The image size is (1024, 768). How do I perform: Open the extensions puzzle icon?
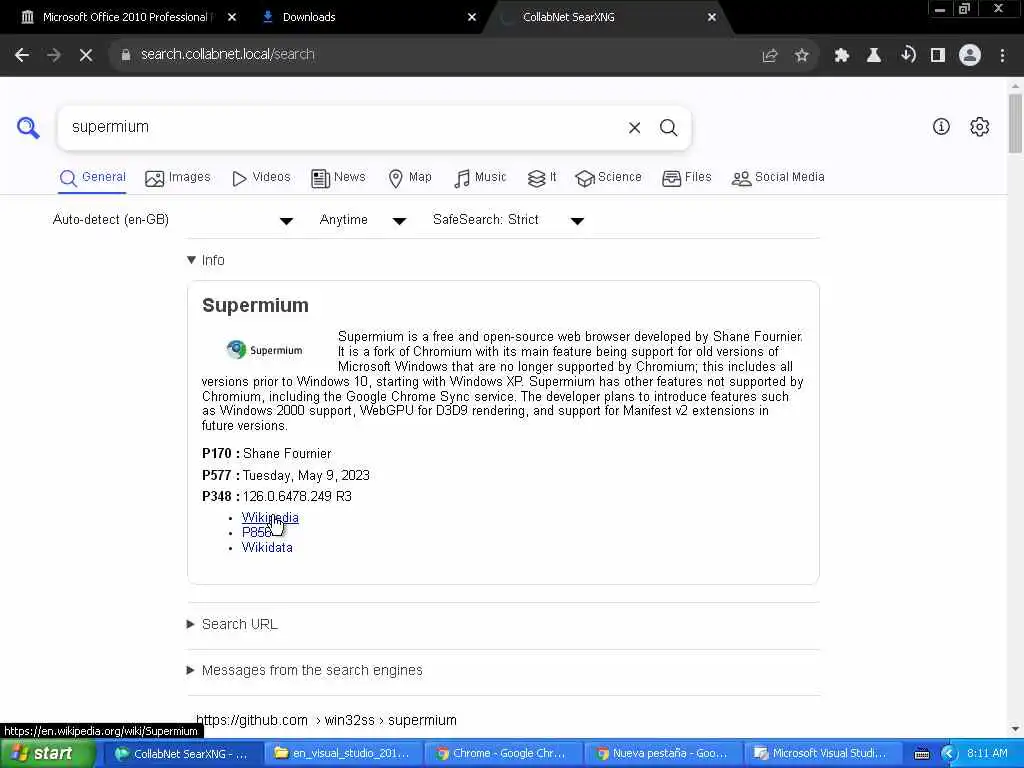pyautogui.click(x=841, y=56)
